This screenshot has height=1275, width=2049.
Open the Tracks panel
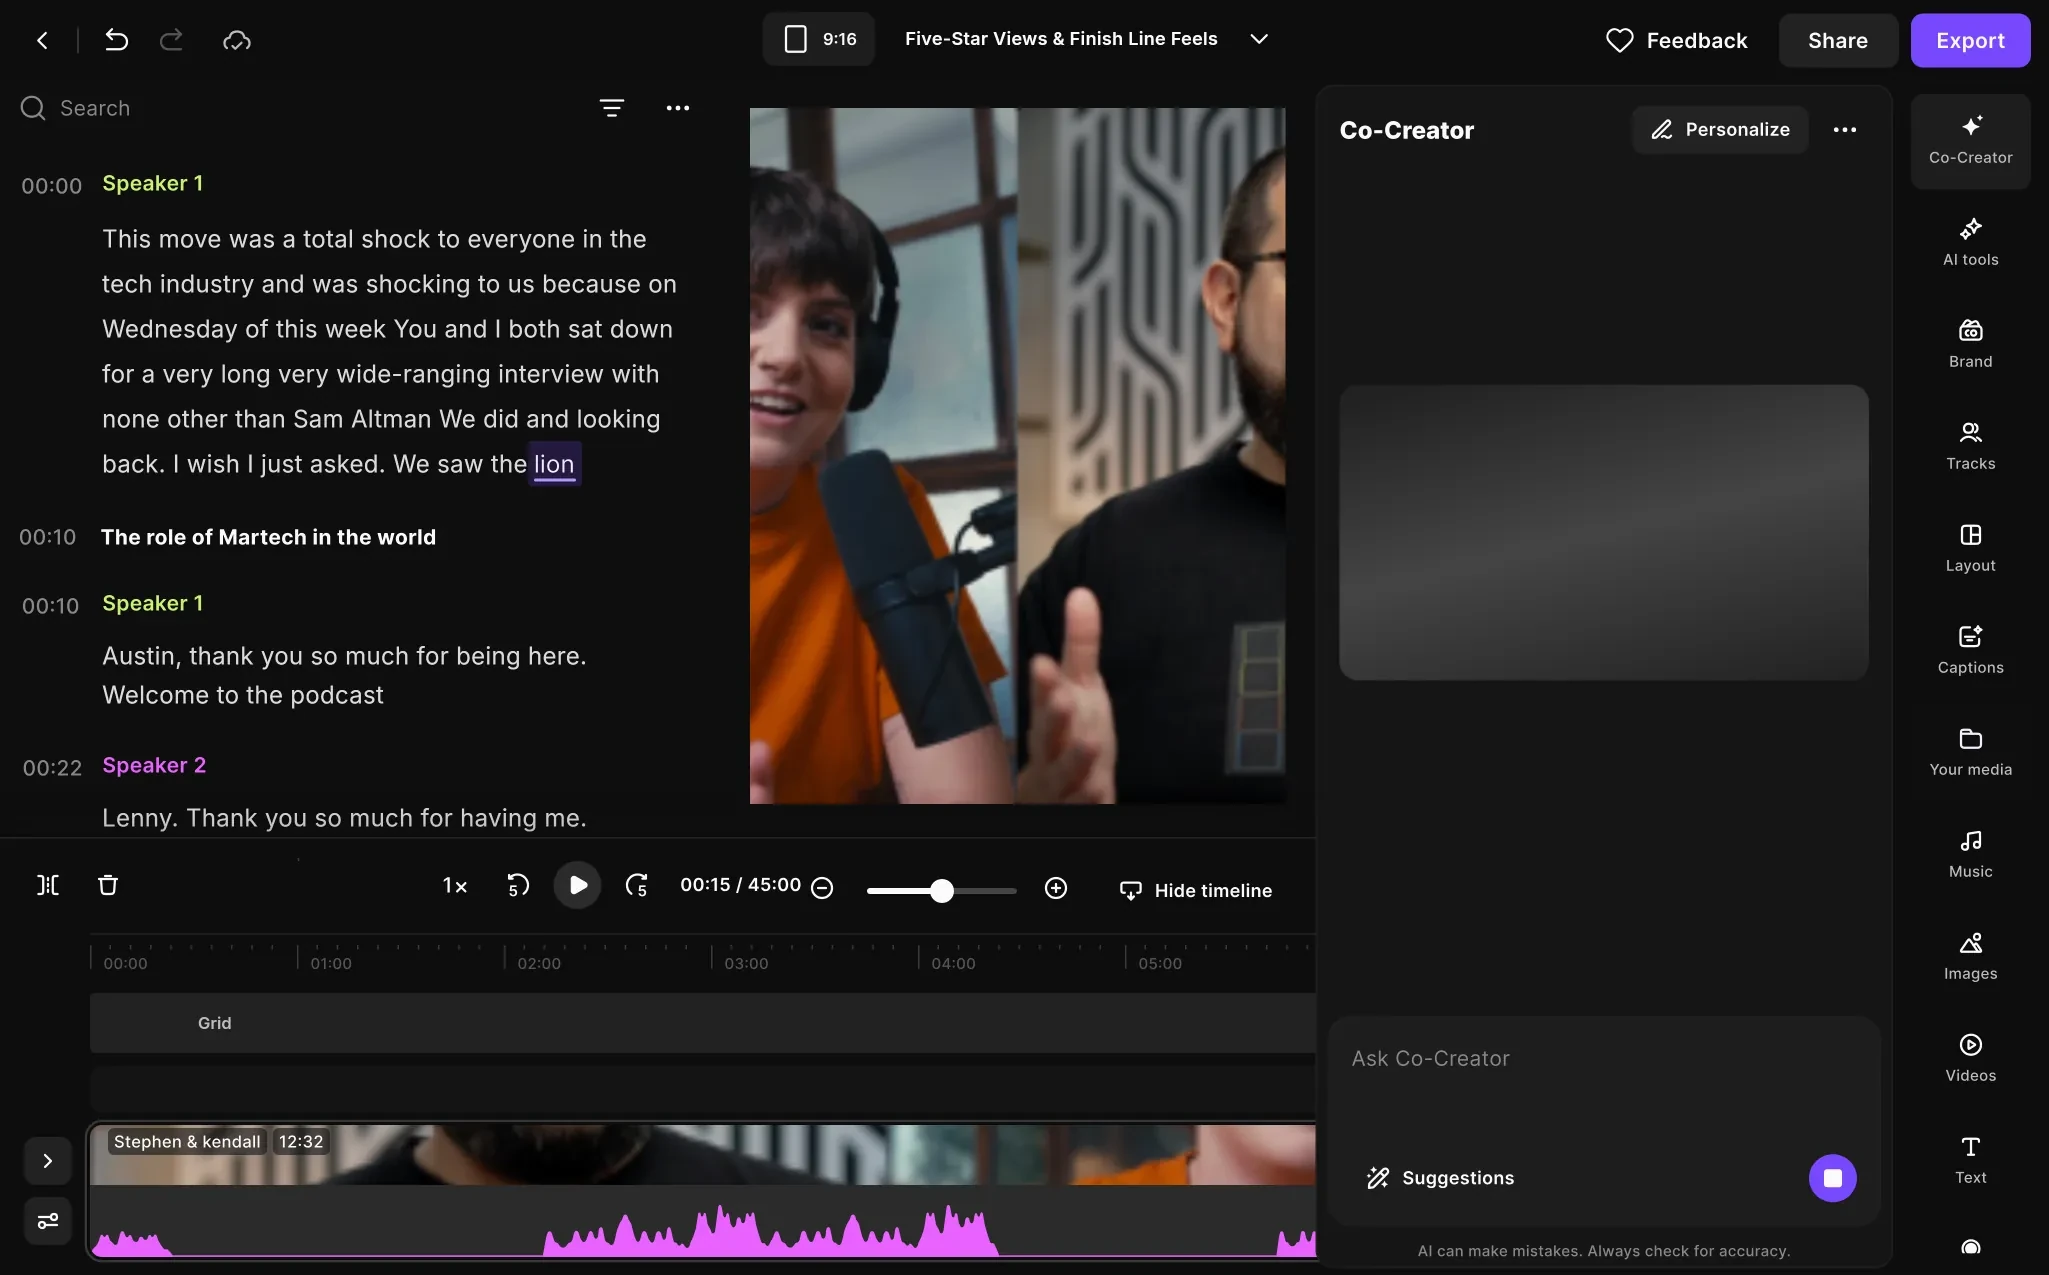coord(1970,447)
